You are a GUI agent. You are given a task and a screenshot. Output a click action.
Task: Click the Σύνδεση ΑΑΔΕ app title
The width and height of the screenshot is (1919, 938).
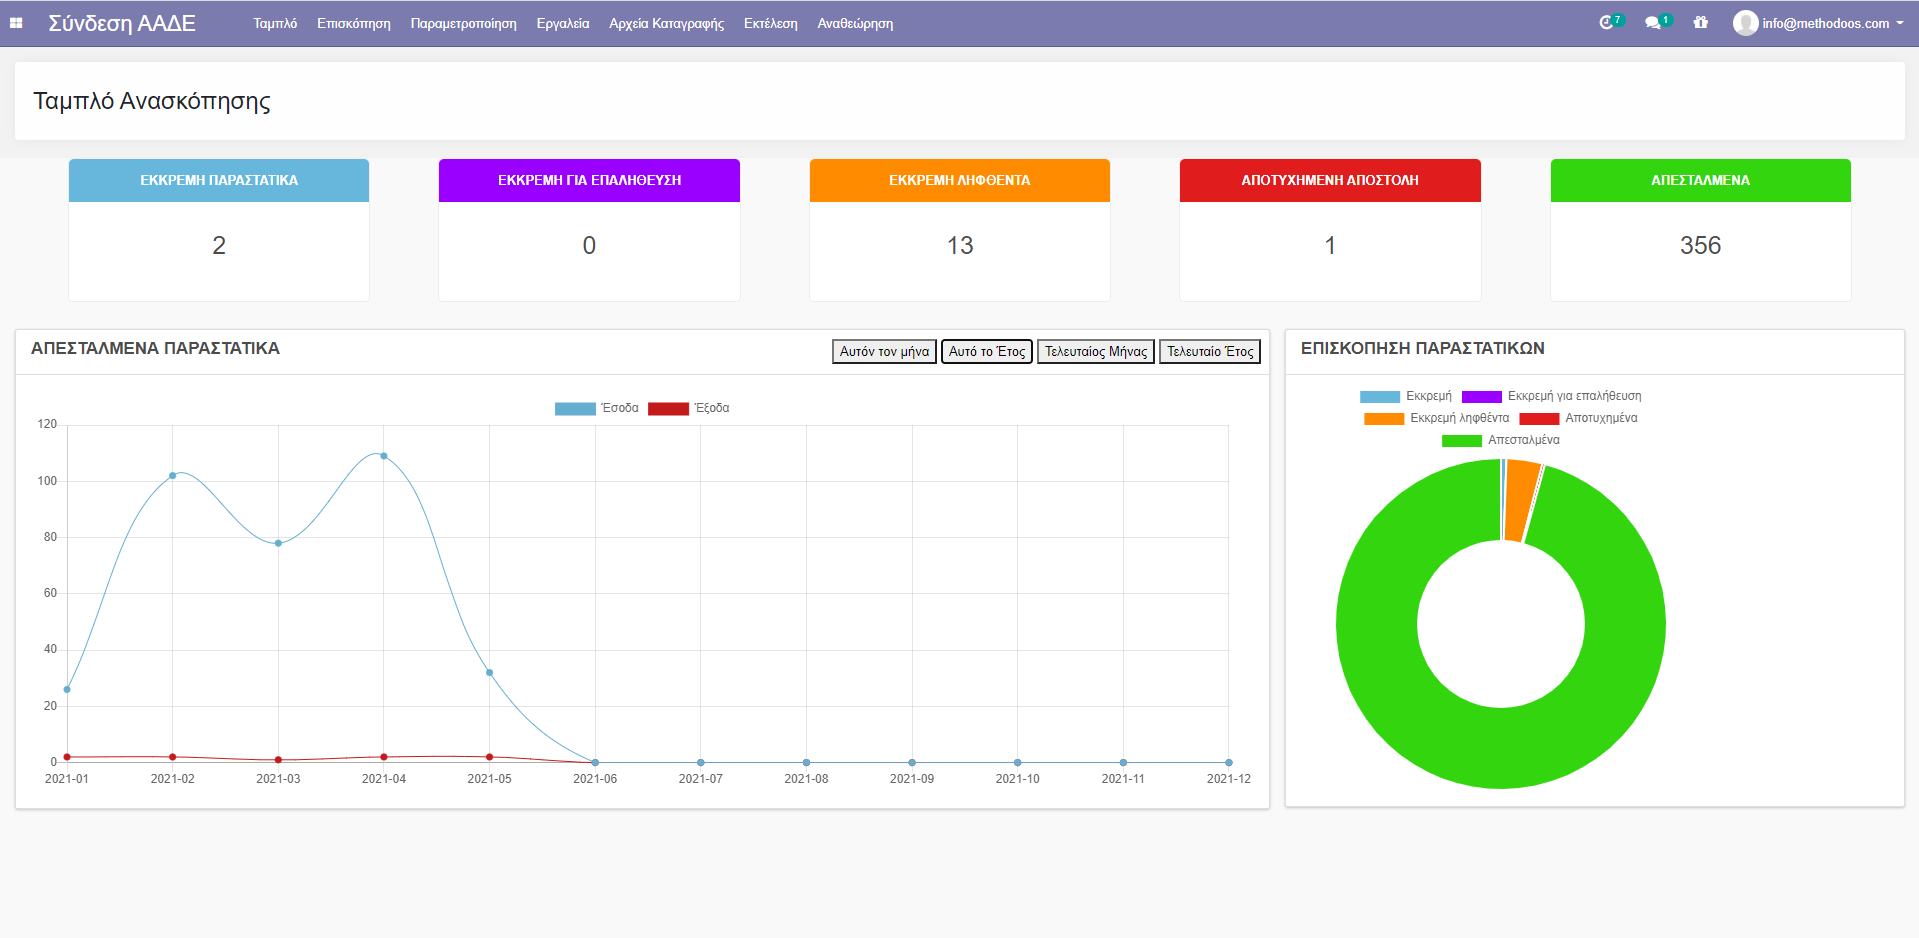click(122, 23)
